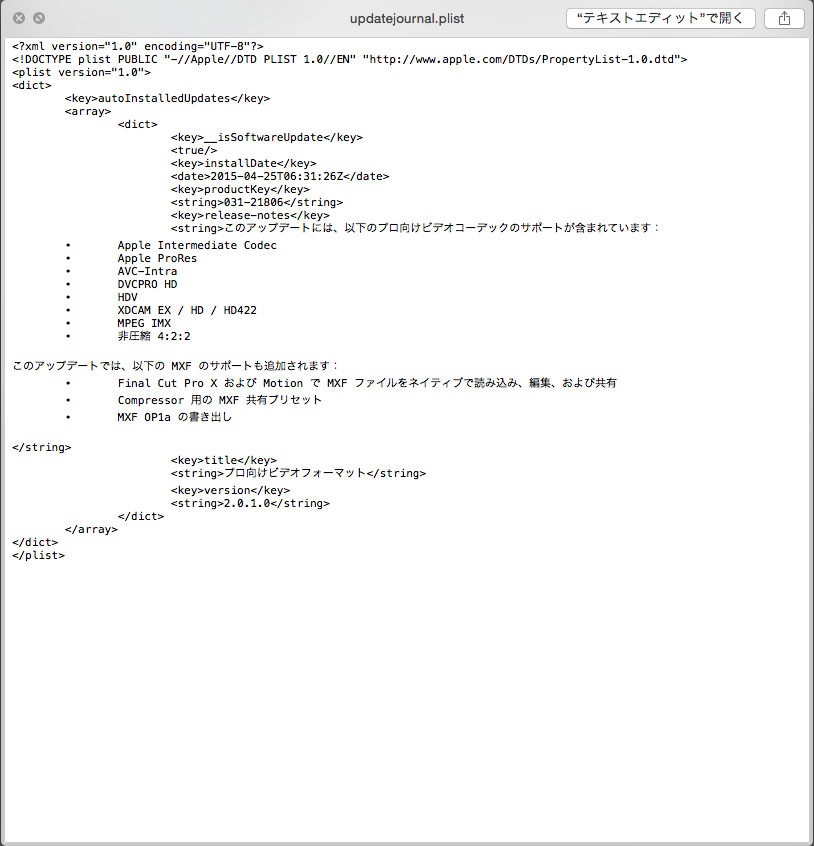The width and height of the screenshot is (814, 846).
Task: Click the true/ tag line
Action: click(194, 150)
